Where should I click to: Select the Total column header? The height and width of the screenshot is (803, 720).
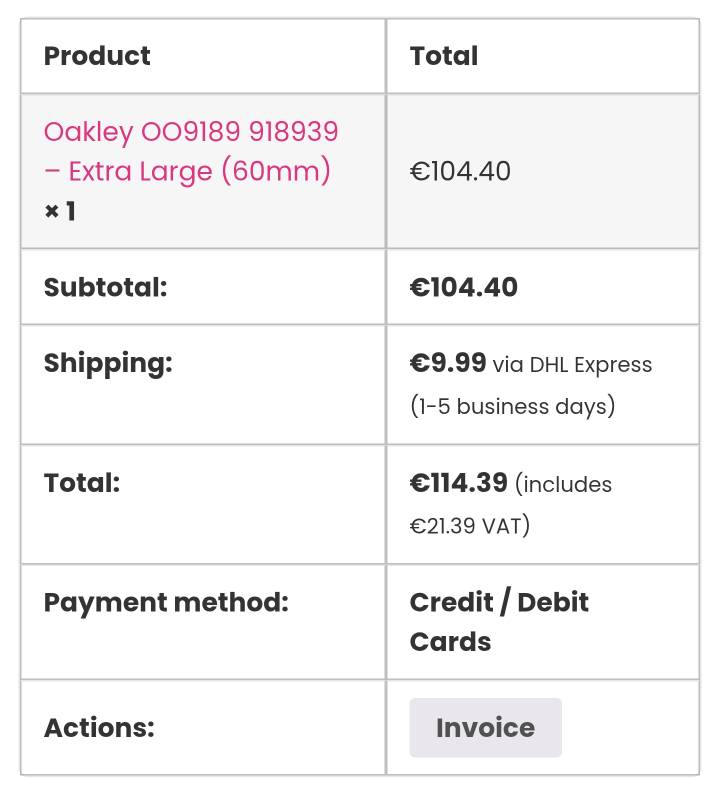[444, 56]
